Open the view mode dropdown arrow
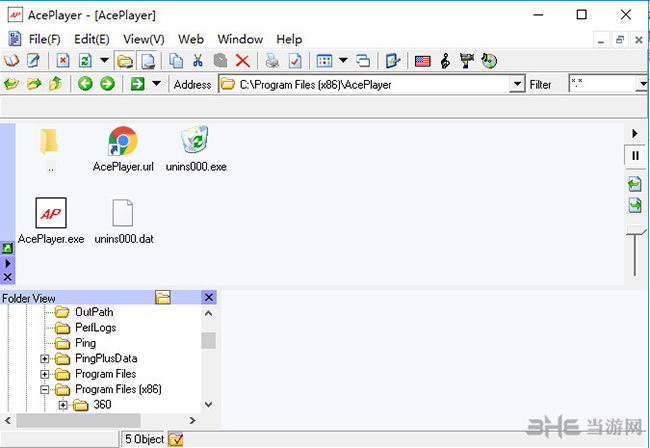Image resolution: width=650 pixels, height=448 pixels. point(343,61)
